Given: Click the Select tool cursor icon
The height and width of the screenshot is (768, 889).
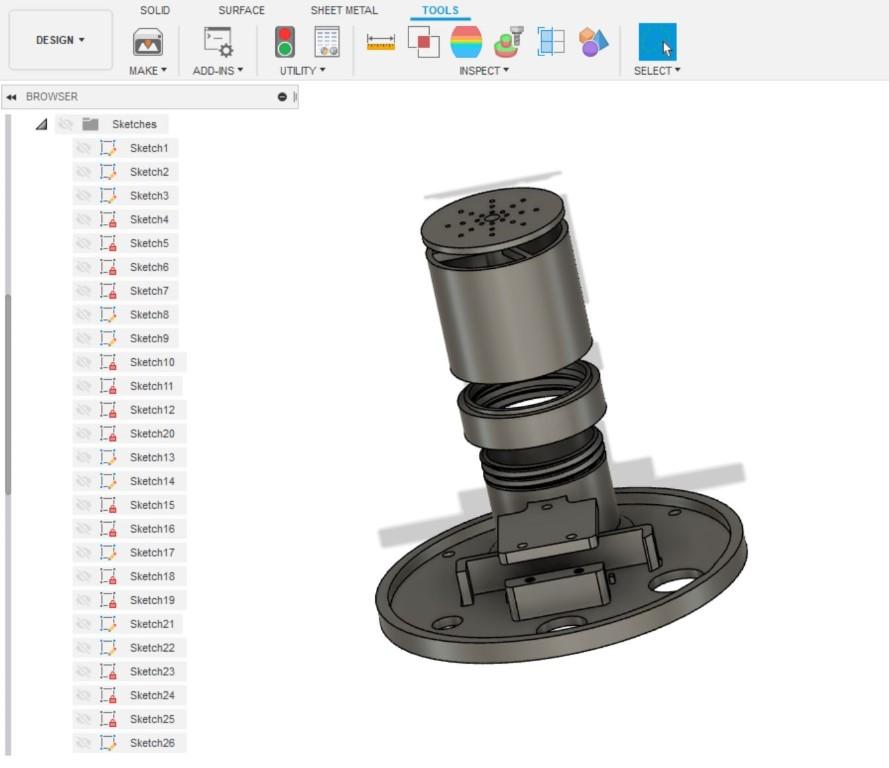Looking at the screenshot, I should [657, 42].
